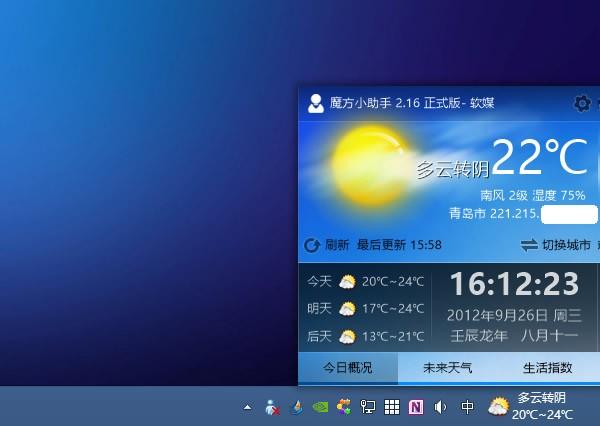Screen dimensions: 600x426
Task: Click the user profile icon in widget header
Action: coord(316,103)
